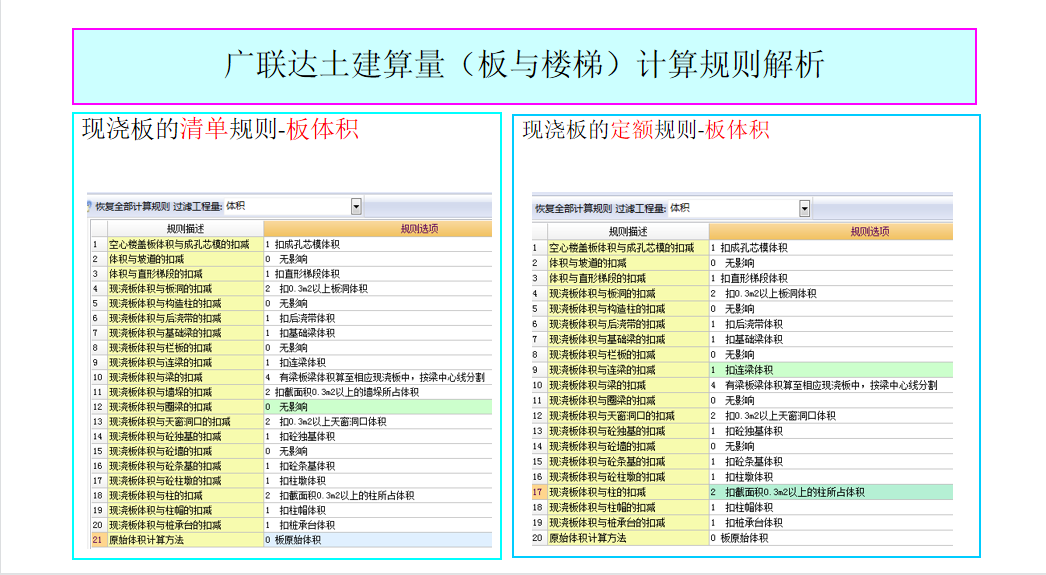Viewport: 1046px width, 575px height.
Task: Click row number 17 in the 定额规则 table
Action: (538, 492)
